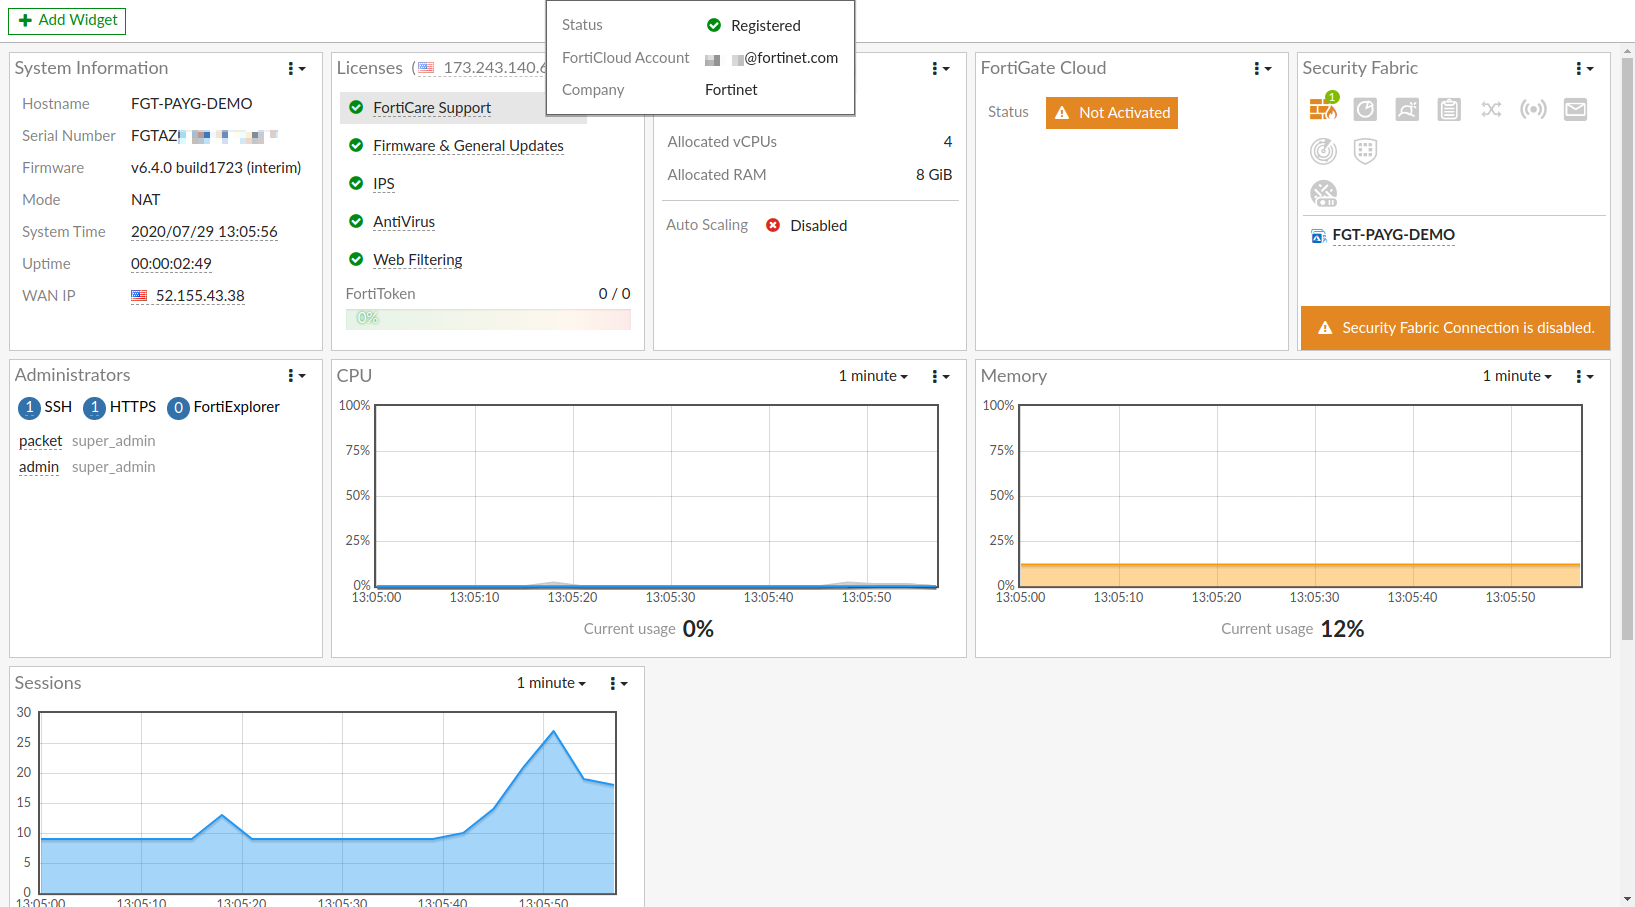Select the crossed-arrows switch icon
Viewport: 1635px width, 907px height.
point(1491,109)
